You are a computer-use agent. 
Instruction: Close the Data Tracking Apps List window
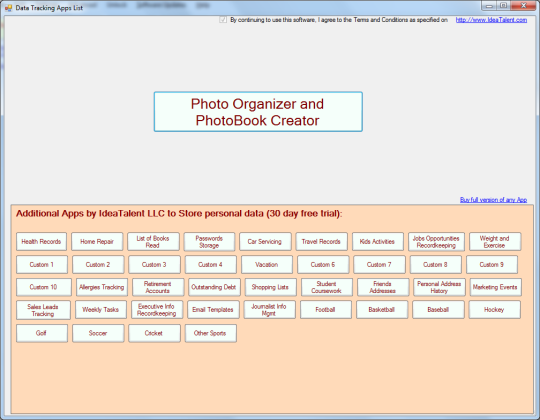coord(523,6)
